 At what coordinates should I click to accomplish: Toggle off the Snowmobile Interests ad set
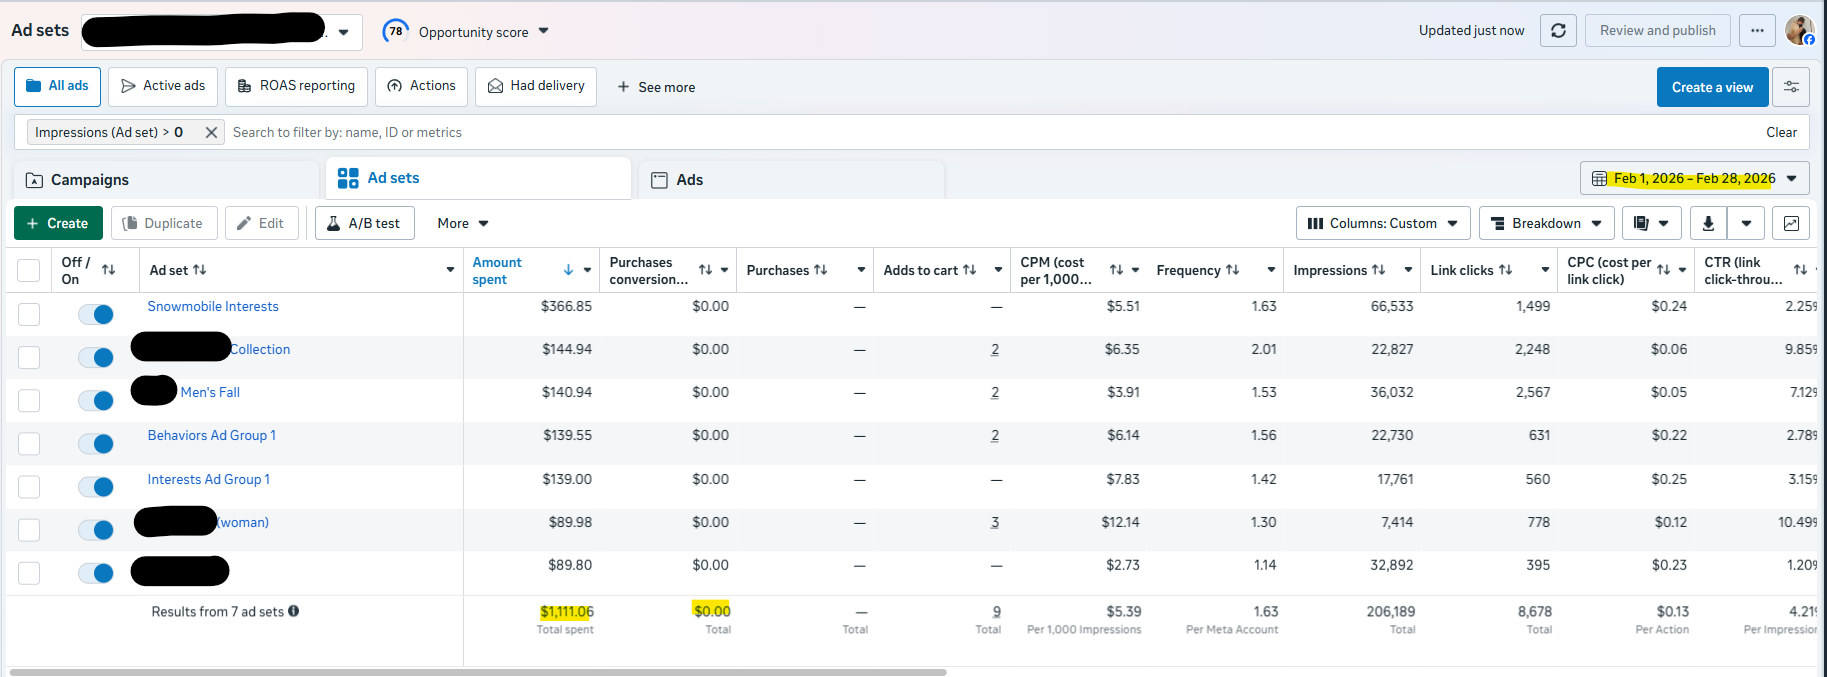[x=96, y=314]
